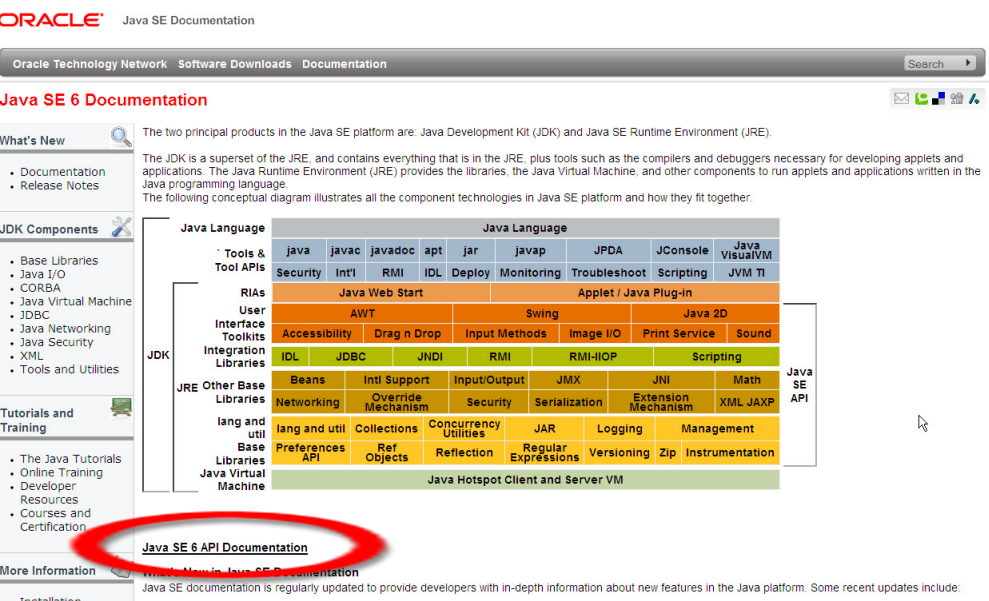Click Swing block in the diagram
This screenshot has width=989, height=601.
click(x=542, y=314)
